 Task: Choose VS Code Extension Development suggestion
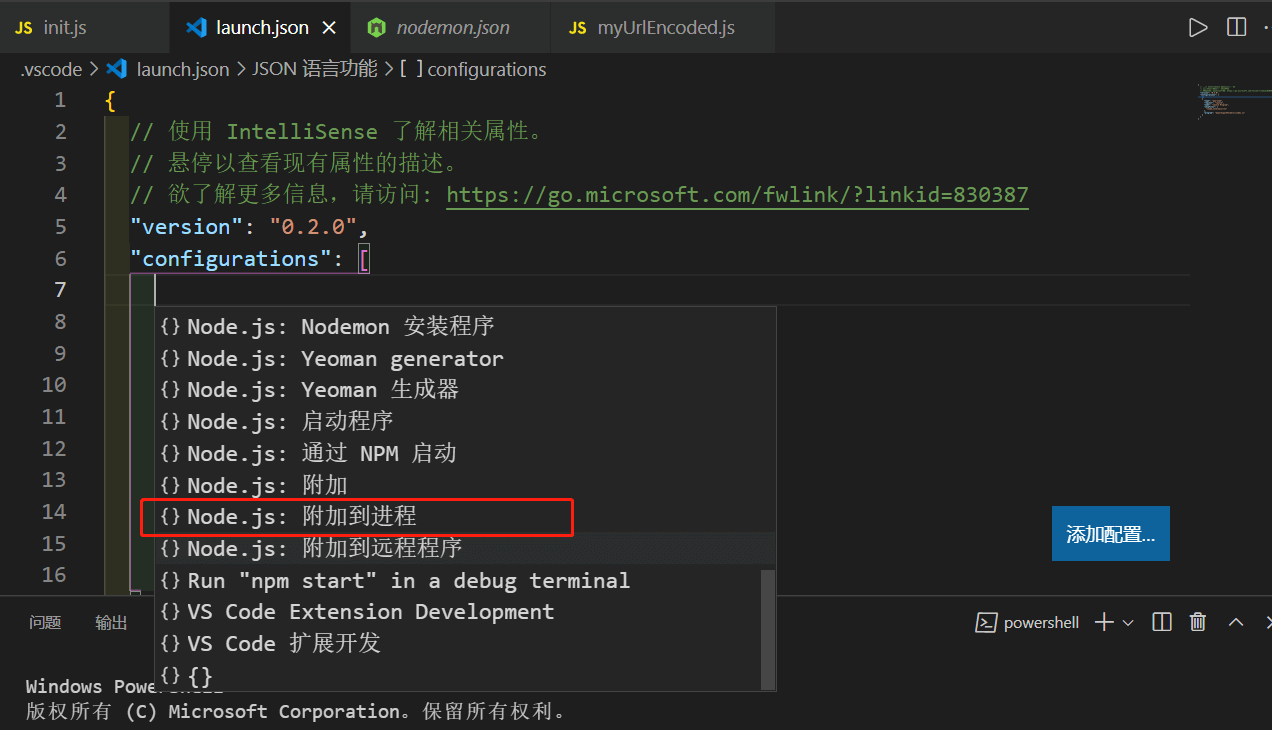coord(458,612)
